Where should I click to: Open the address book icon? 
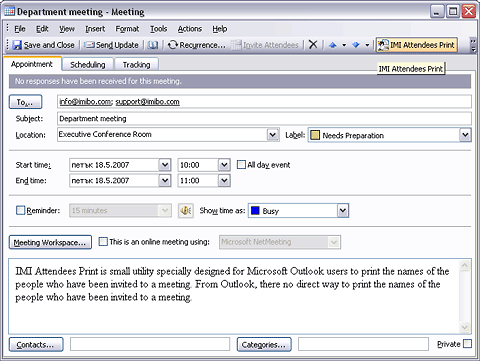click(153, 45)
